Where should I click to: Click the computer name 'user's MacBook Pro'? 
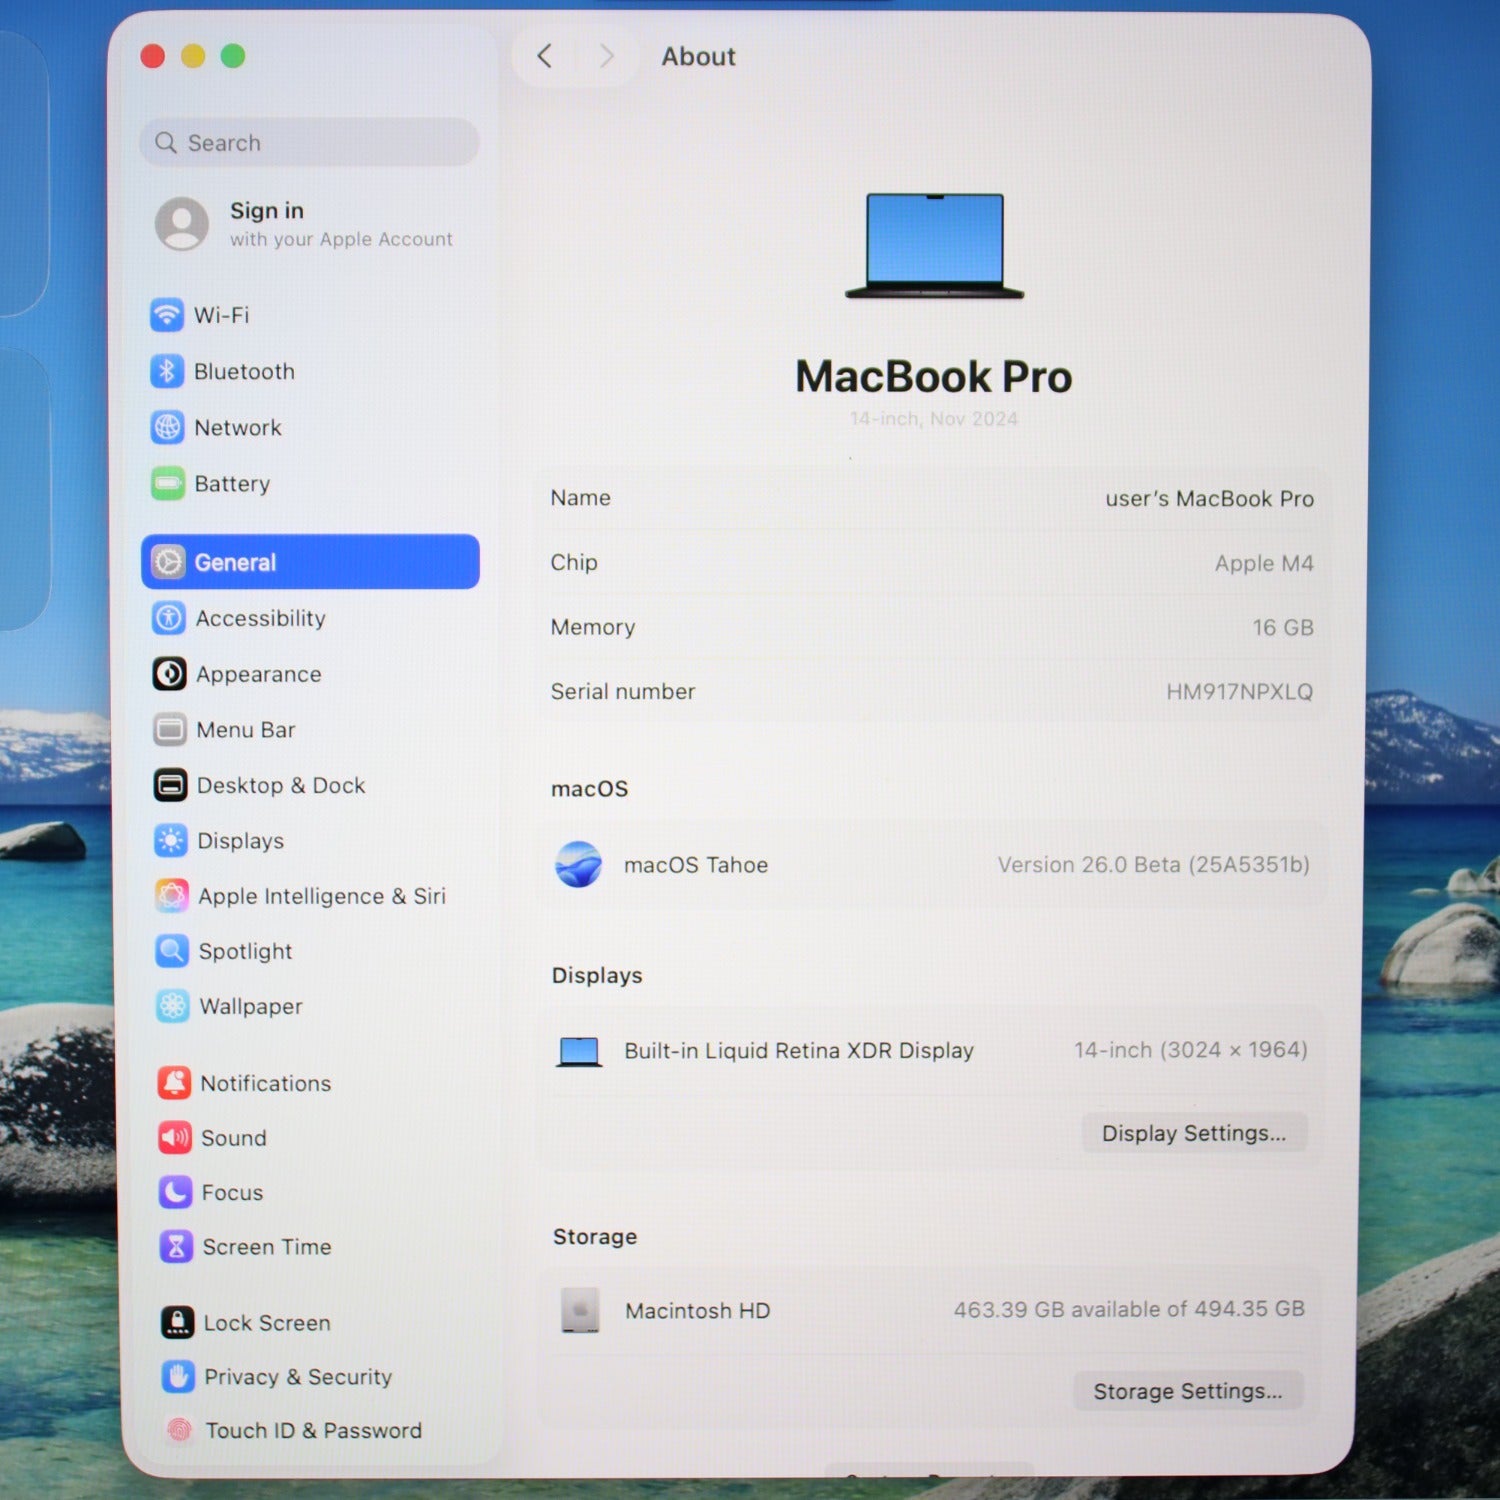pyautogui.click(x=1208, y=499)
